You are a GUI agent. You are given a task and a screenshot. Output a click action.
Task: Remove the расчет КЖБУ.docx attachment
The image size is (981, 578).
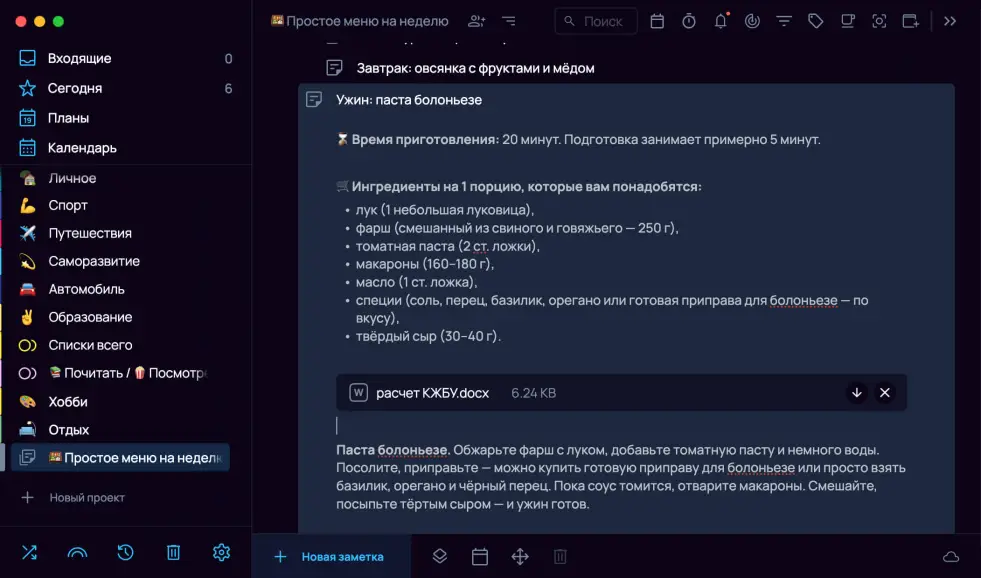point(884,393)
